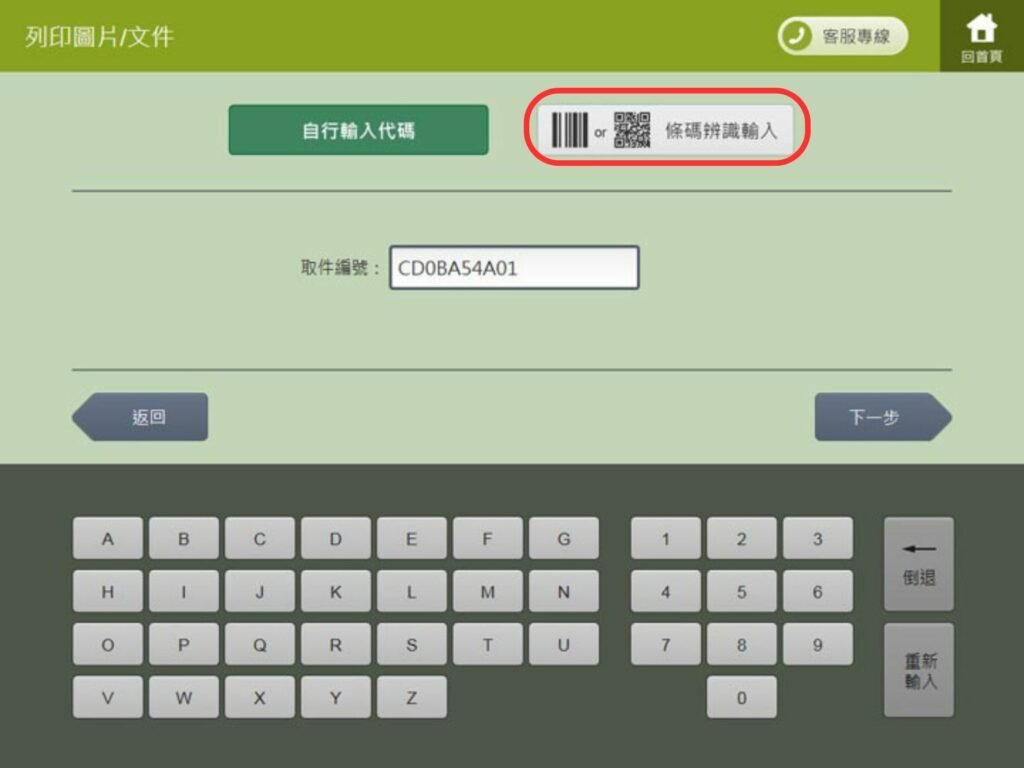
Task: Go back using the 返回 button
Action: 142,417
